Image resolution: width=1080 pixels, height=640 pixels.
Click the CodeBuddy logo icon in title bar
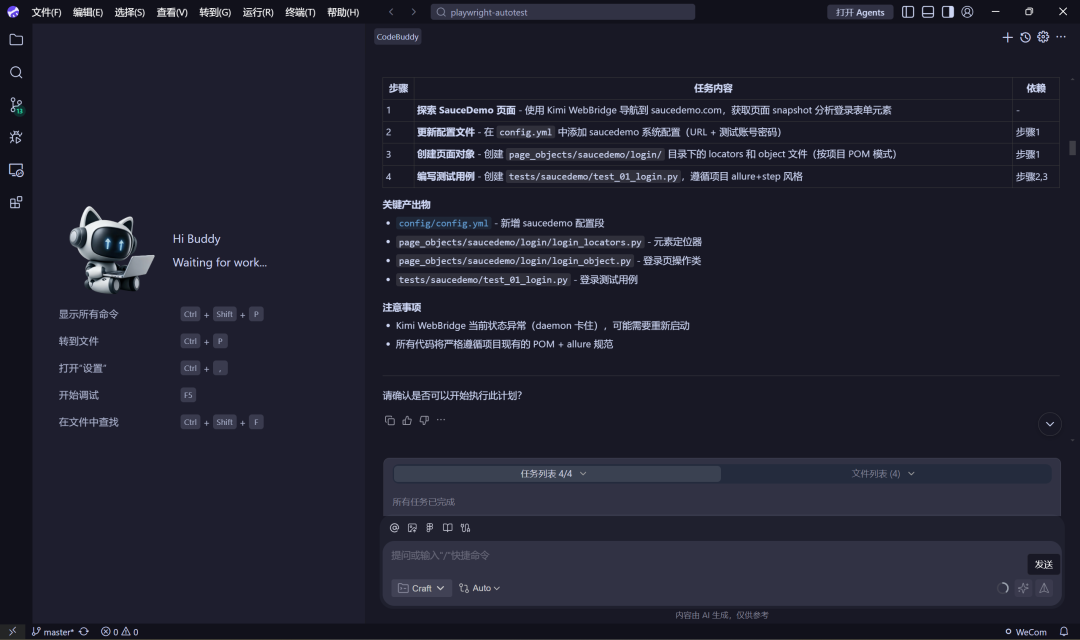[13, 12]
